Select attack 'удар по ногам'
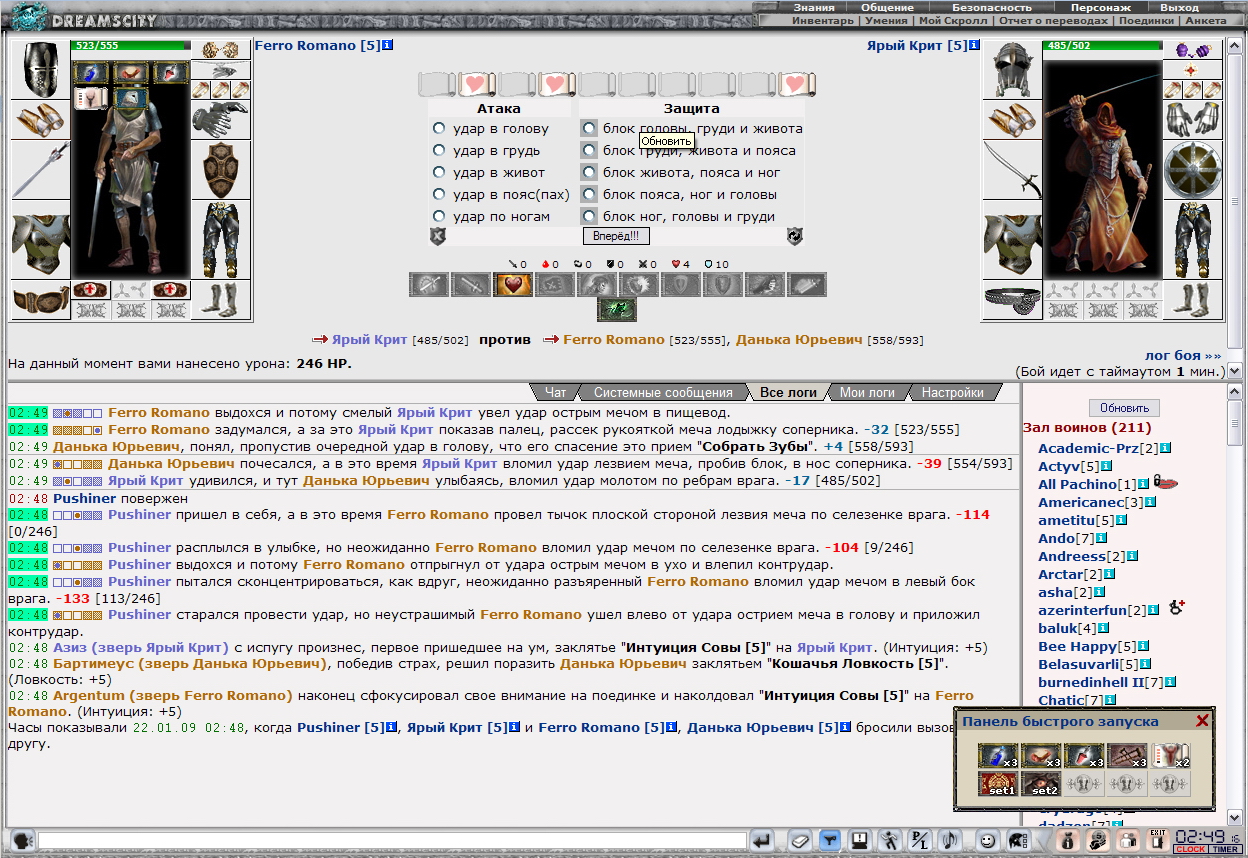The width and height of the screenshot is (1248, 858). pos(439,217)
